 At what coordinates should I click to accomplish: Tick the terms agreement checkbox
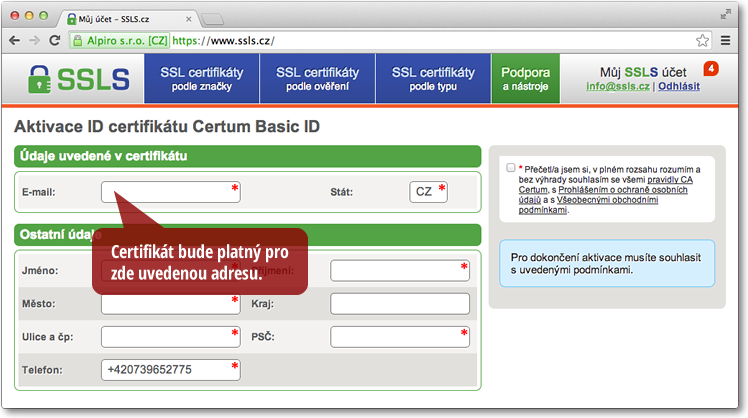coord(511,168)
